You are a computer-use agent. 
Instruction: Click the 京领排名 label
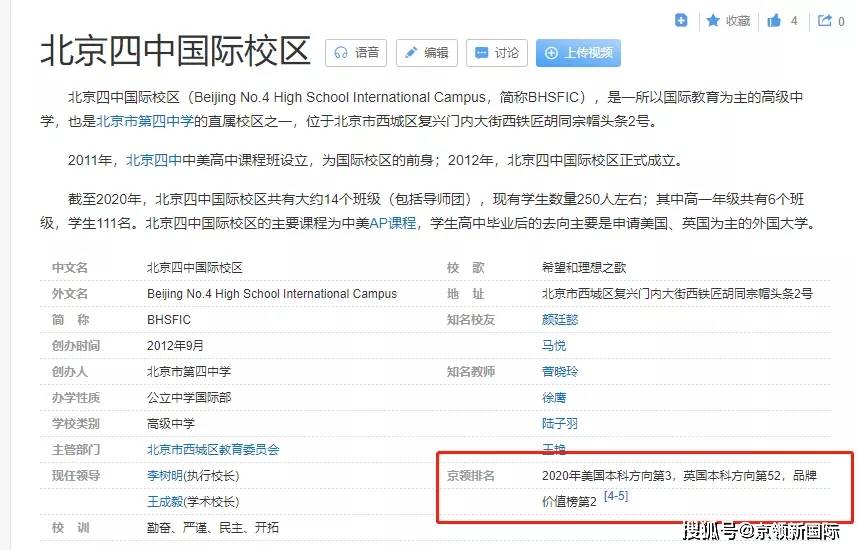tap(471, 476)
